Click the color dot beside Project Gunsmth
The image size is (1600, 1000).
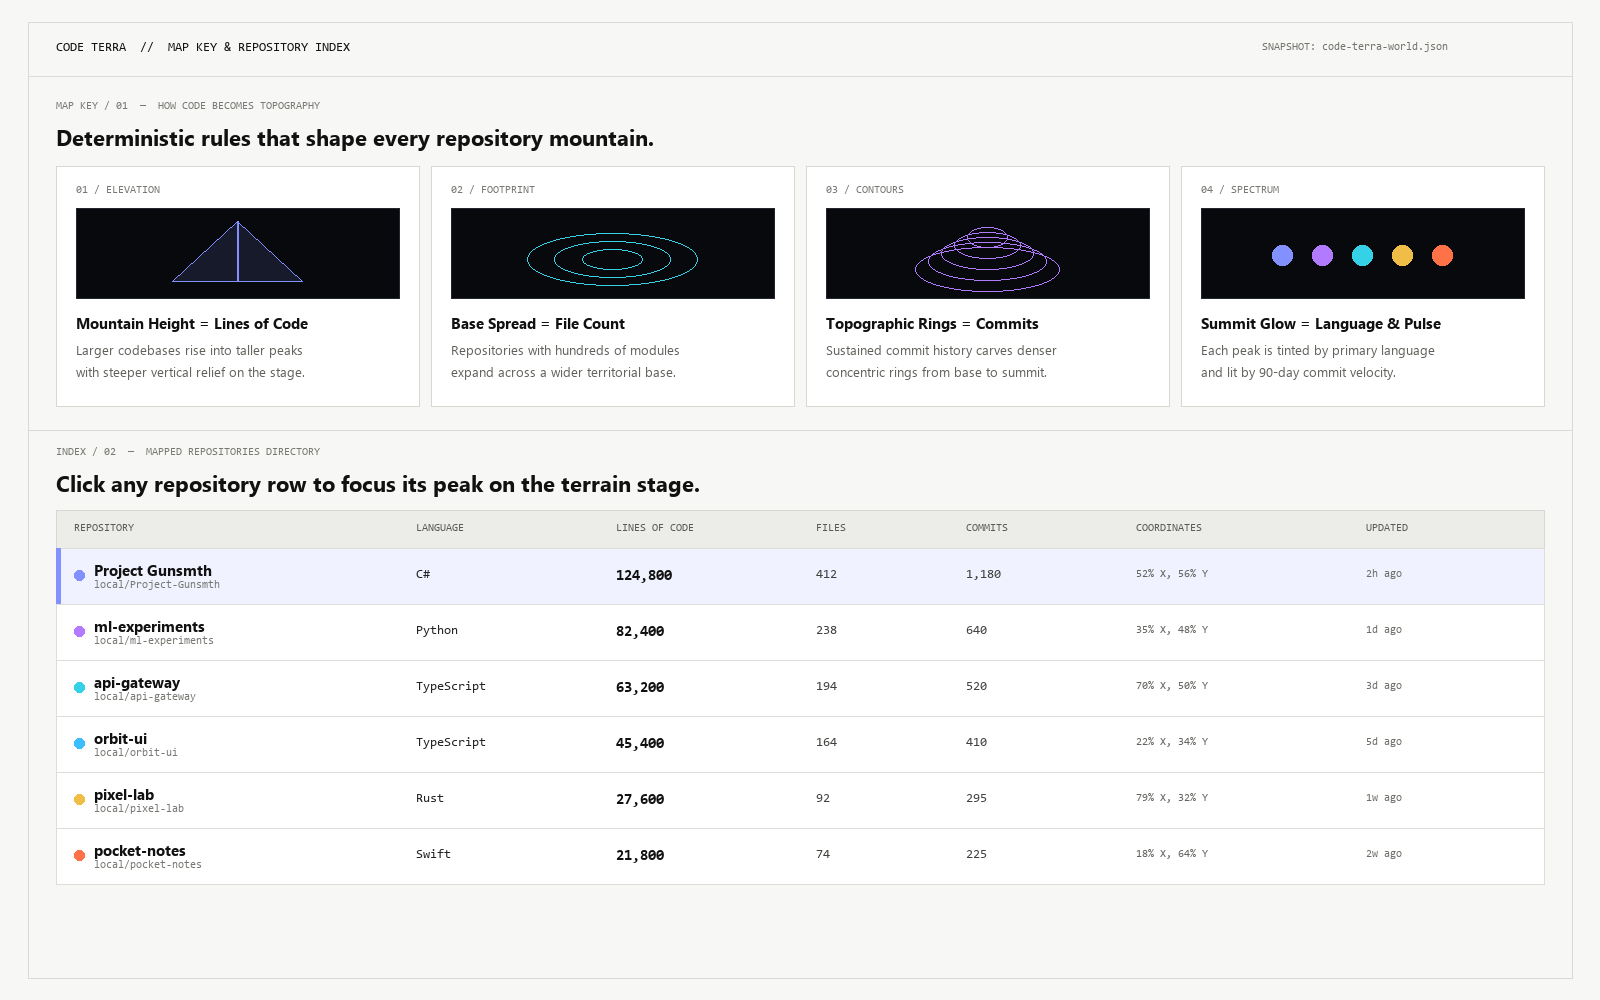click(x=79, y=576)
